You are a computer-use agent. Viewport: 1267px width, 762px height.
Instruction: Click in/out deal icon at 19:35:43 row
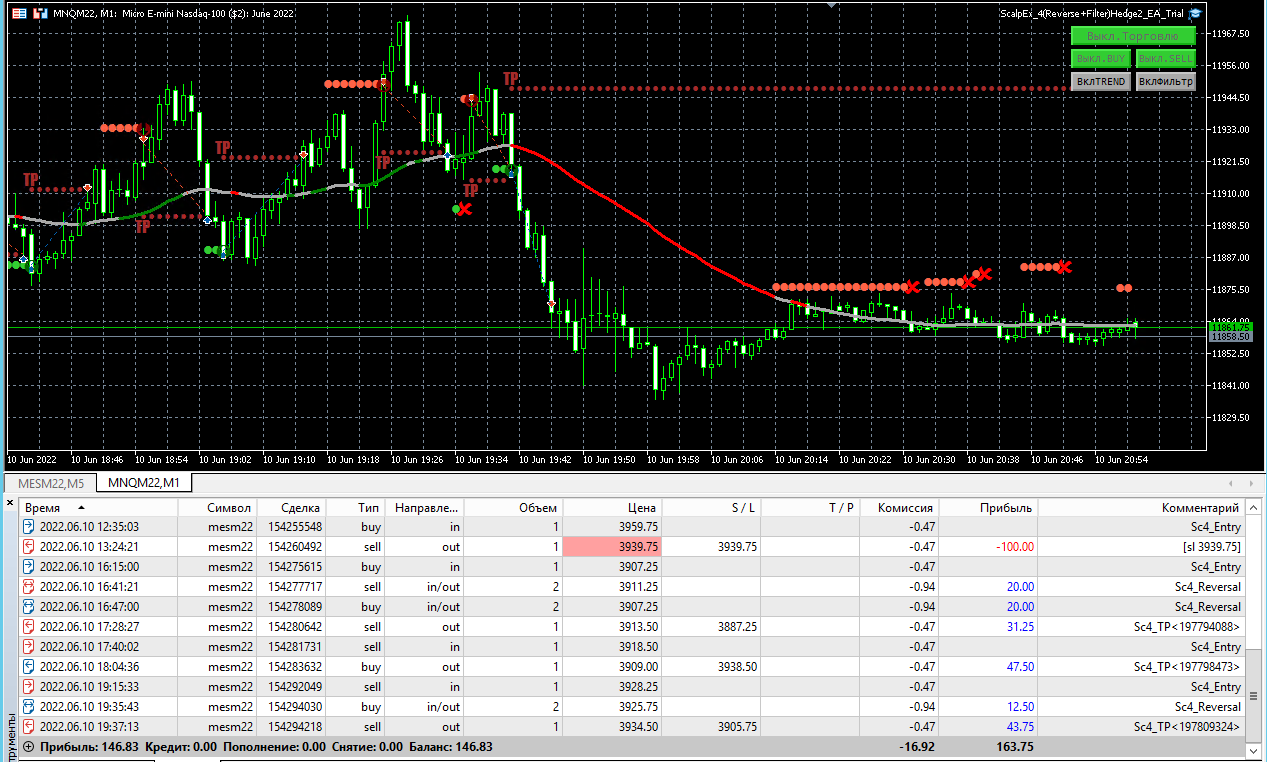click(x=28, y=707)
